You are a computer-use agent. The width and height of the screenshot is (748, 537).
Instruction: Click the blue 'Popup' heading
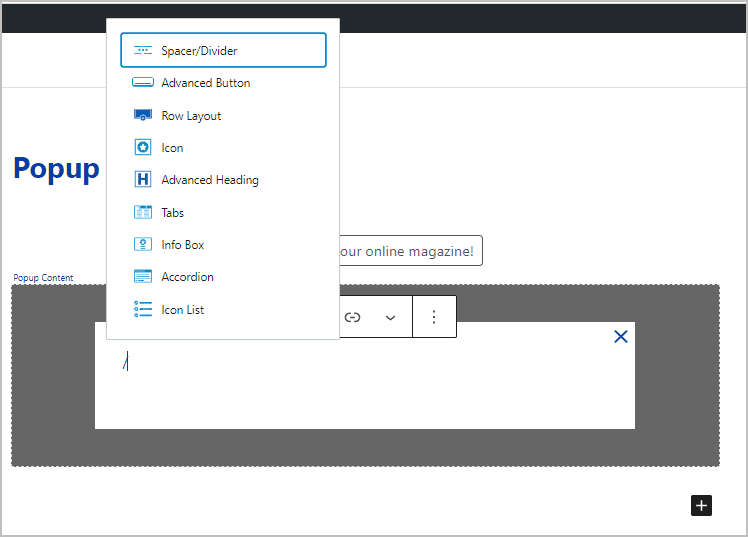56,168
